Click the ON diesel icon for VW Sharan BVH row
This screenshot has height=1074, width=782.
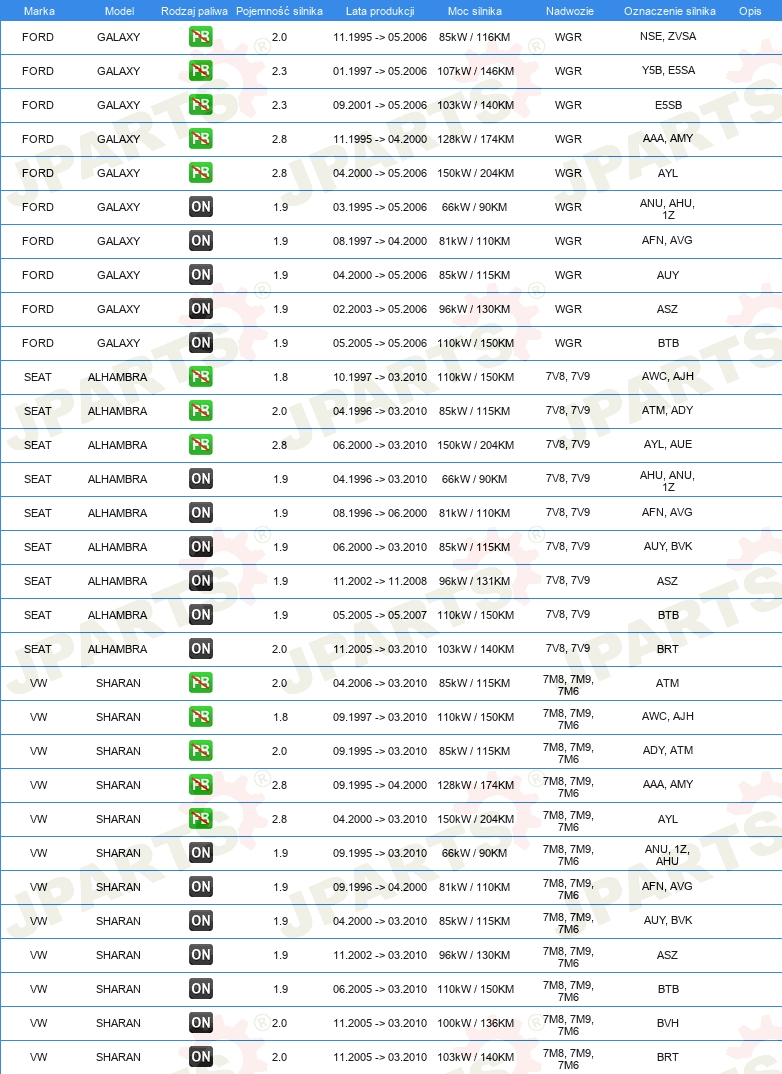point(201,1023)
